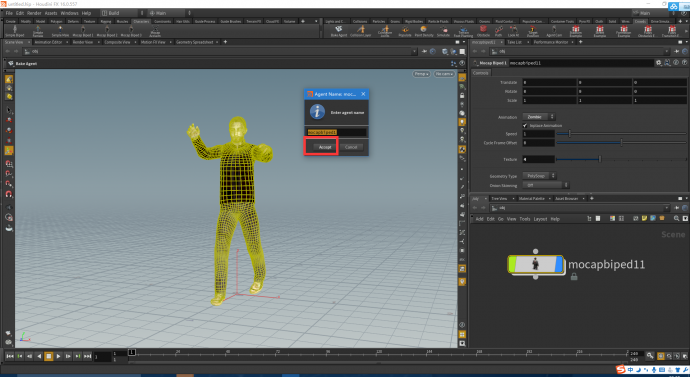Click the viewport Select tool arrow

pyautogui.click(x=9, y=110)
